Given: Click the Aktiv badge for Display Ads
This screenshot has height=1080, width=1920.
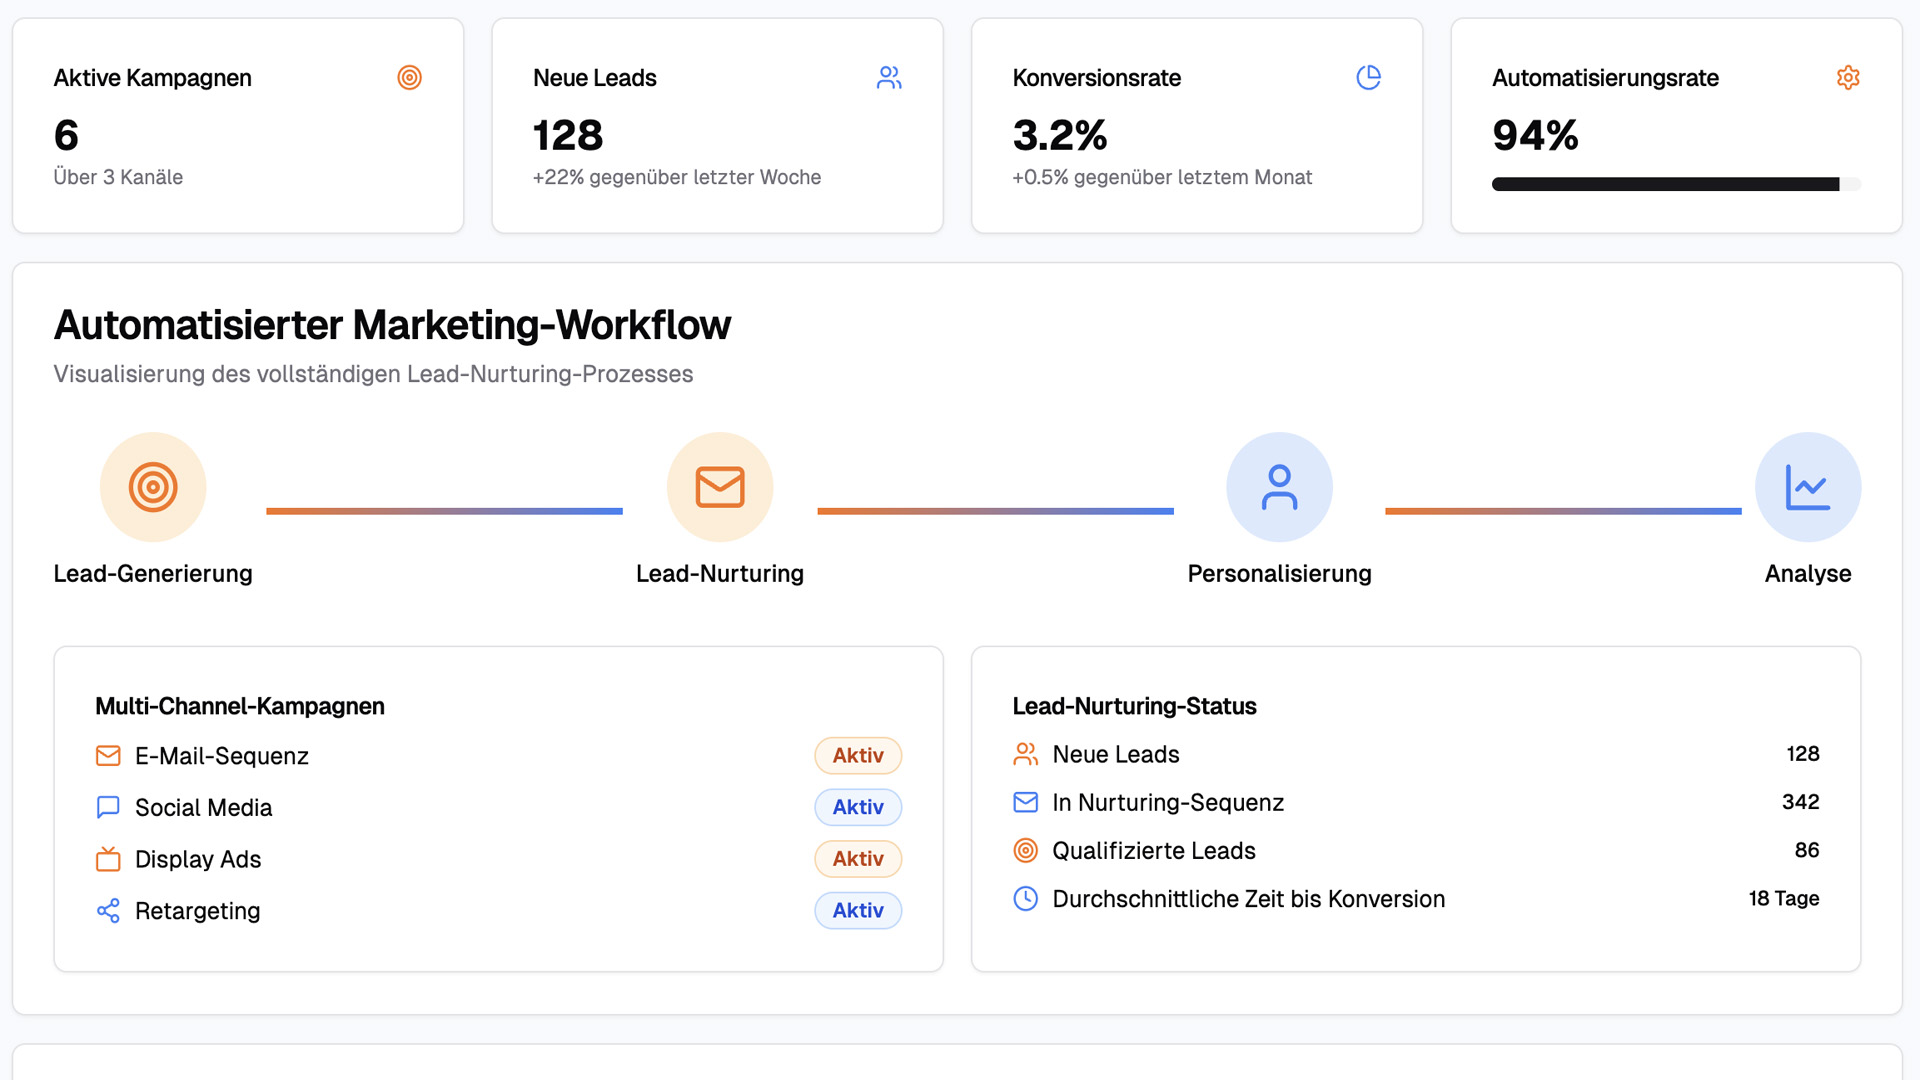Looking at the screenshot, I should (858, 859).
